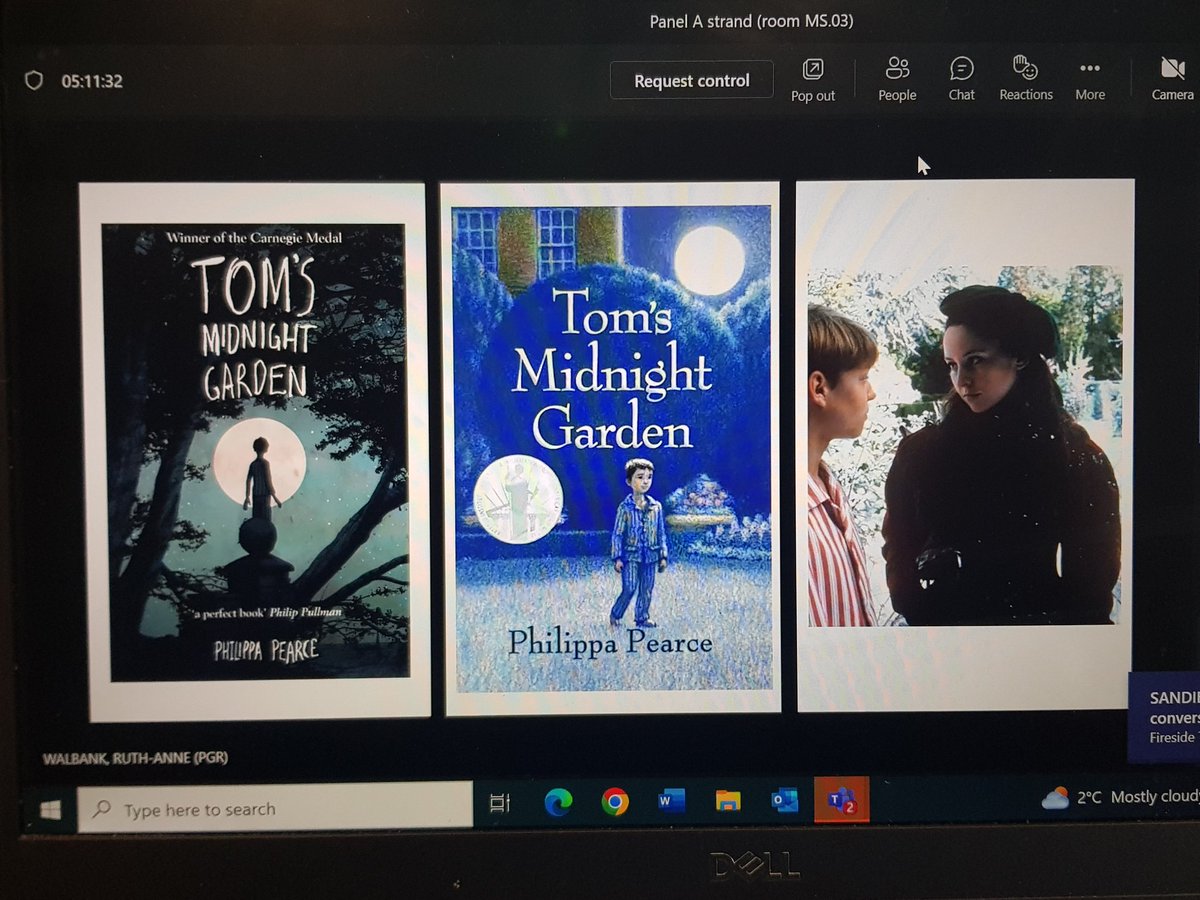The width and height of the screenshot is (1200, 900).
Task: Switch to Microsoft Teams in the taskbar
Action: pos(841,799)
